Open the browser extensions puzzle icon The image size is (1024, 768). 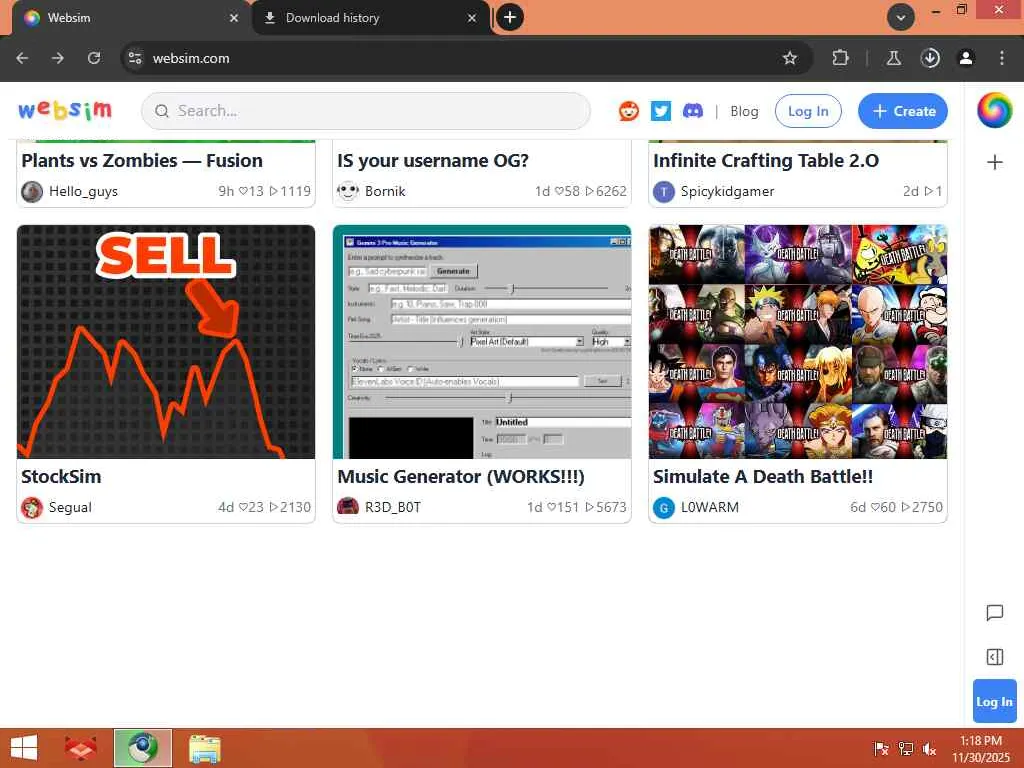(x=840, y=58)
